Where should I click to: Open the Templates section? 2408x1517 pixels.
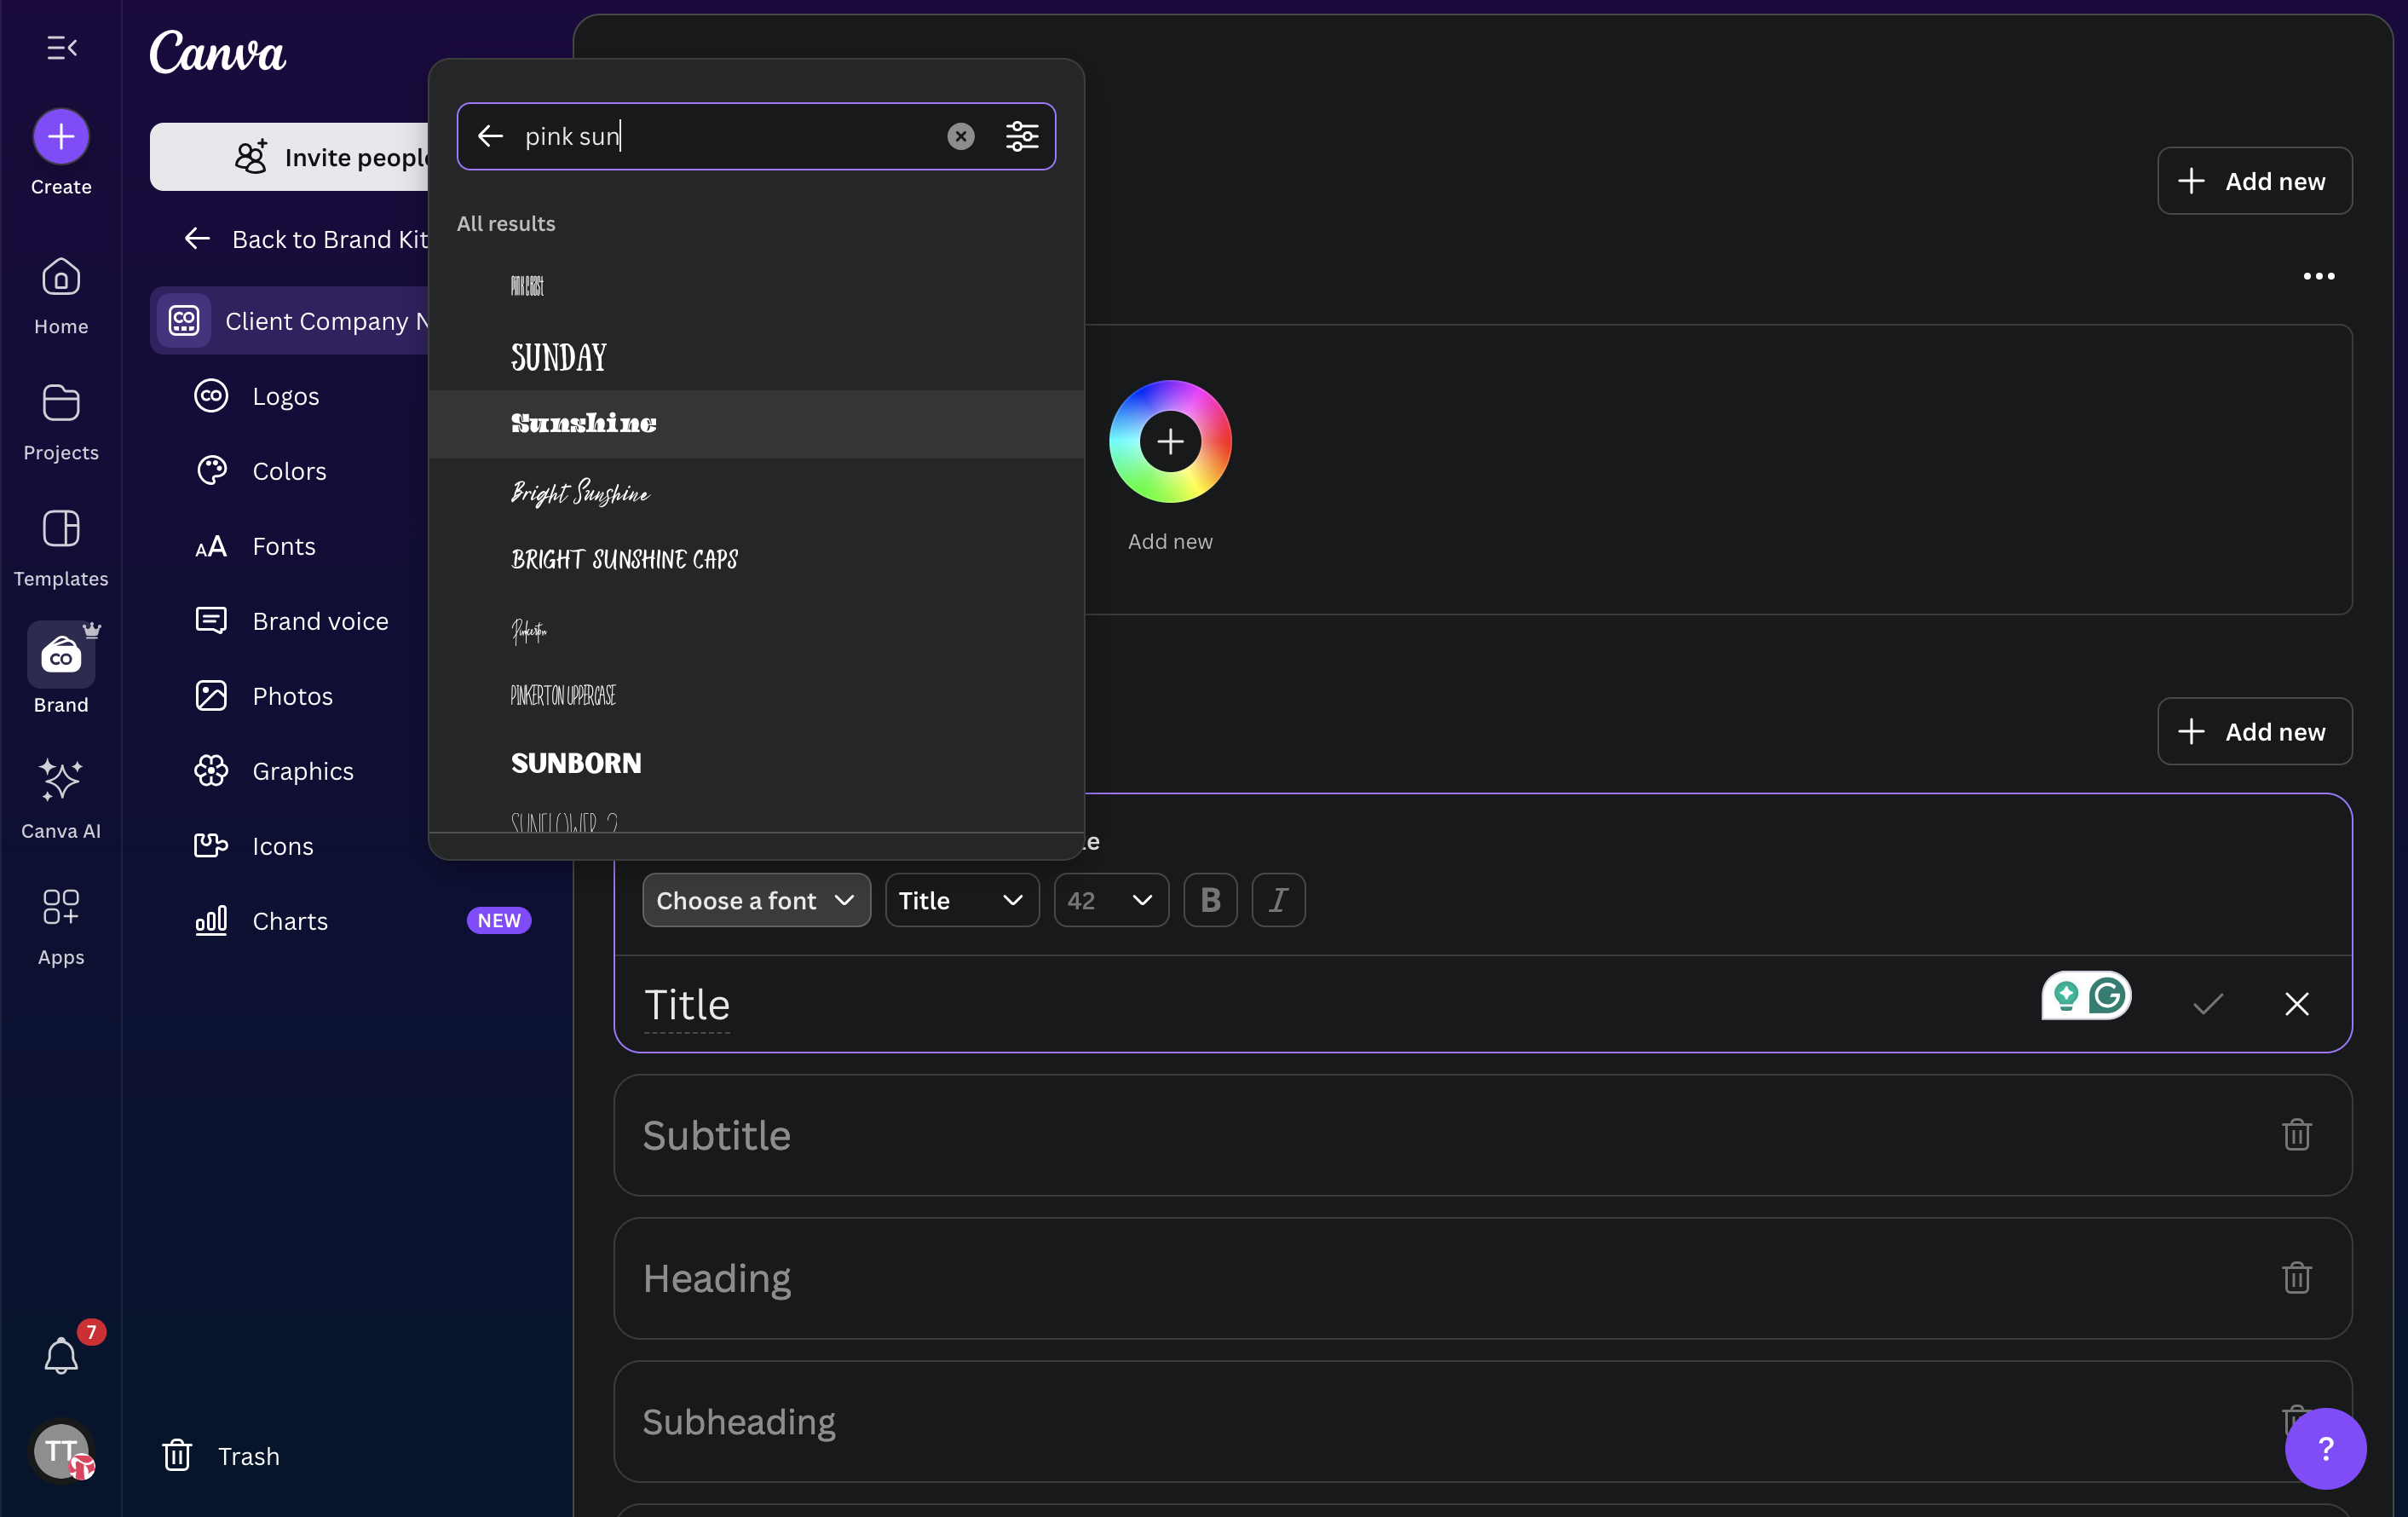(61, 549)
